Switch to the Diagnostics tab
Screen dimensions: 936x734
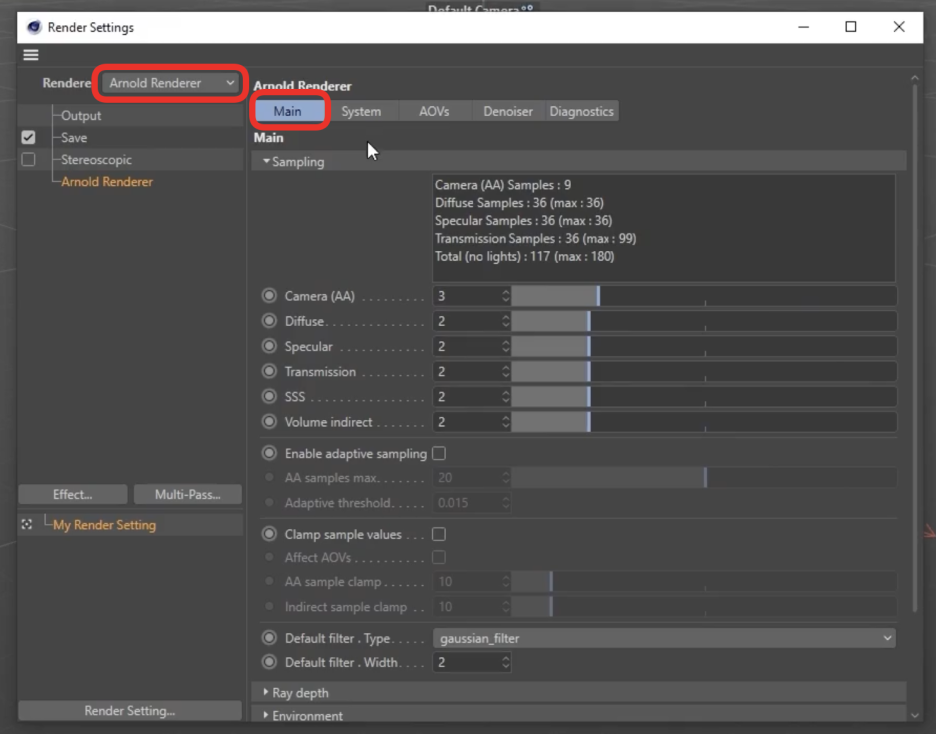[581, 111]
